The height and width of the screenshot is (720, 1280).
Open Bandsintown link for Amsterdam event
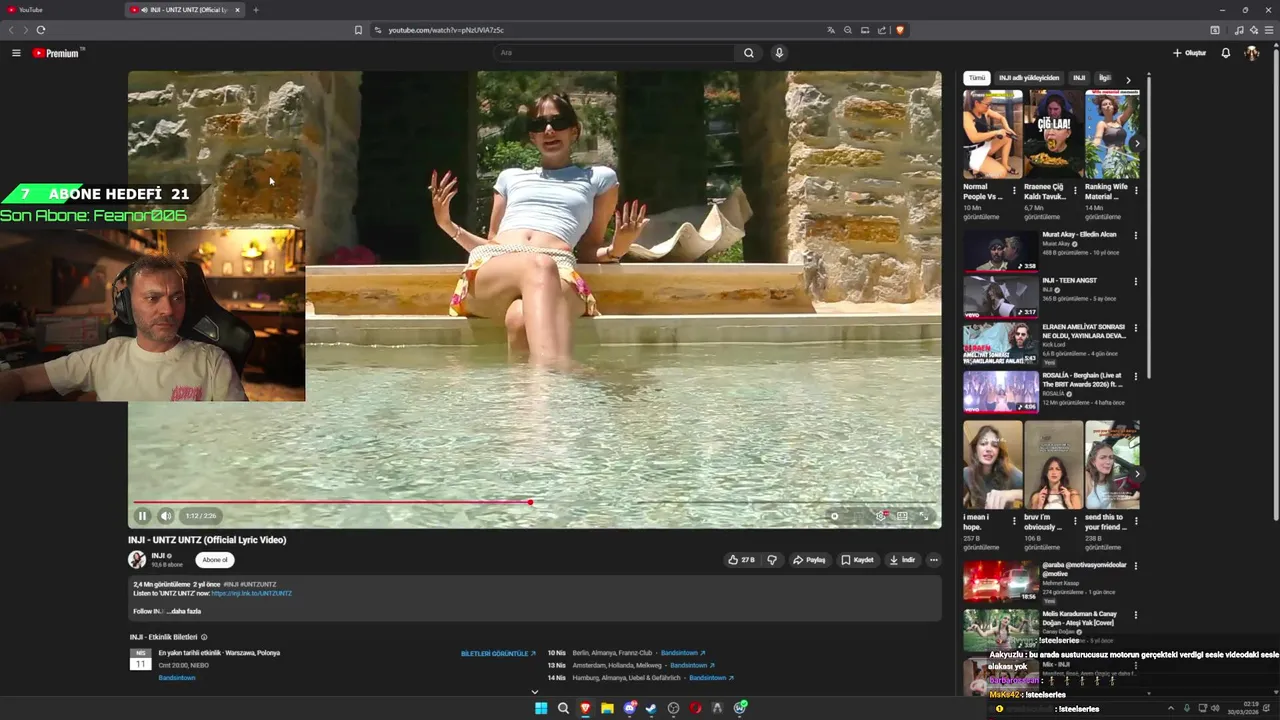coord(692,665)
